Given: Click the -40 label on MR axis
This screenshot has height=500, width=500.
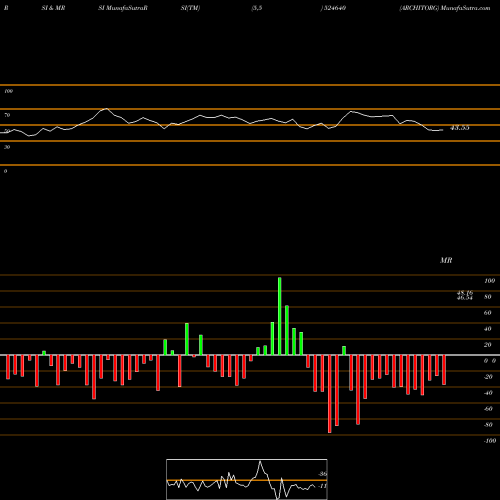Looking at the screenshot, I should point(488,393).
